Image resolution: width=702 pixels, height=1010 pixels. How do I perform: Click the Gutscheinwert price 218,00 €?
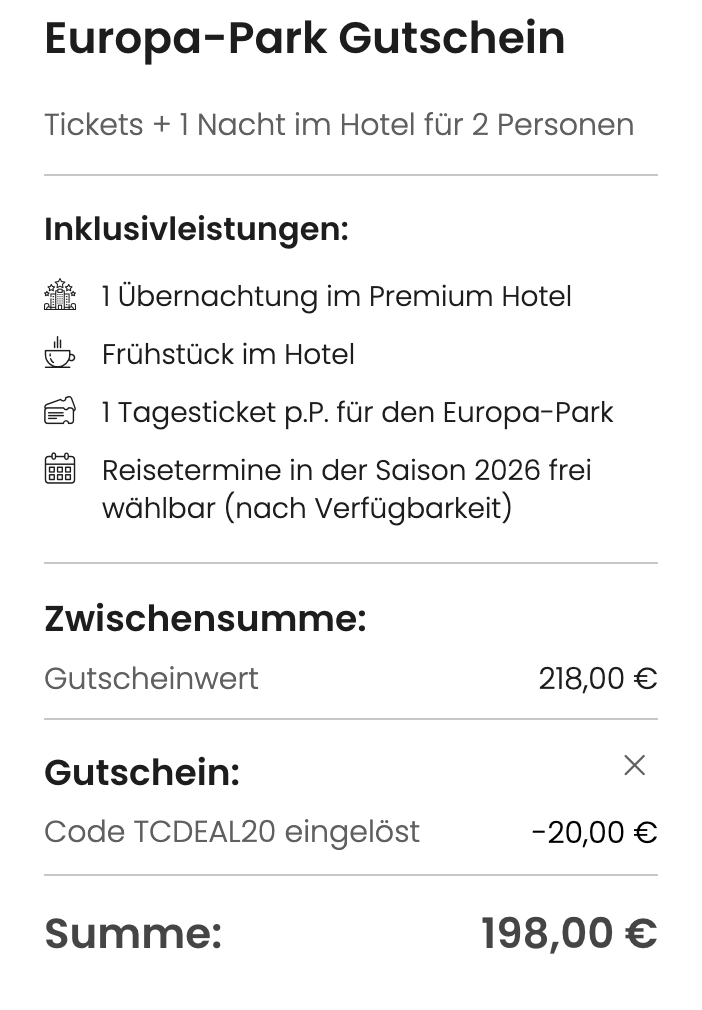(598, 678)
